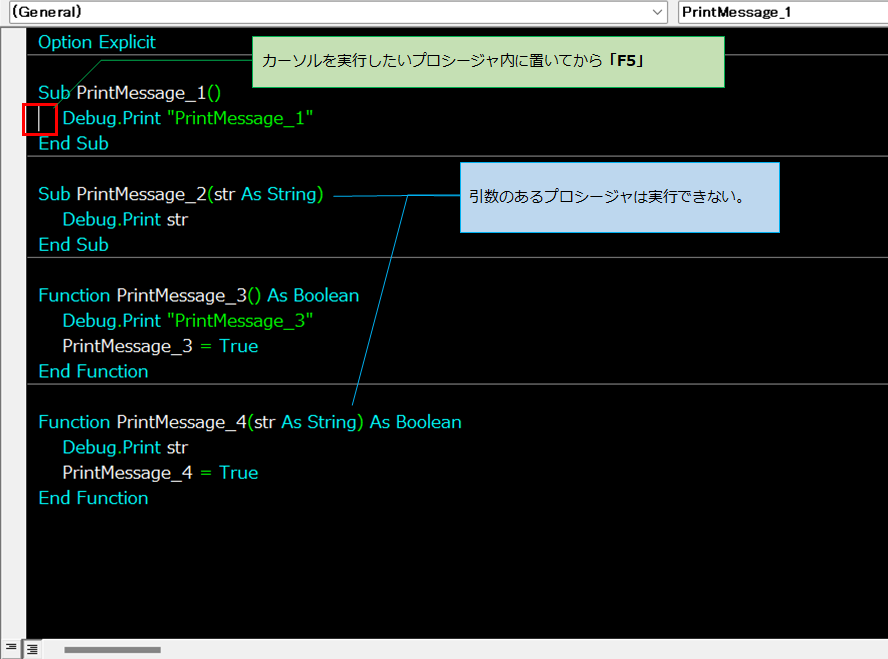The width and height of the screenshot is (888, 659).
Task: Click the Debug.Print "PrintMessage_3" statement
Action: 187,321
